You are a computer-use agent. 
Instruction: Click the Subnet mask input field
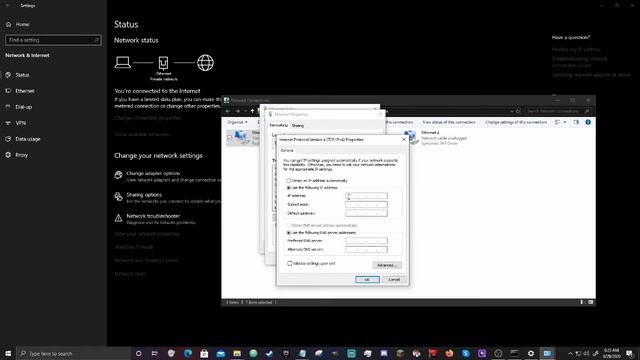[366, 204]
